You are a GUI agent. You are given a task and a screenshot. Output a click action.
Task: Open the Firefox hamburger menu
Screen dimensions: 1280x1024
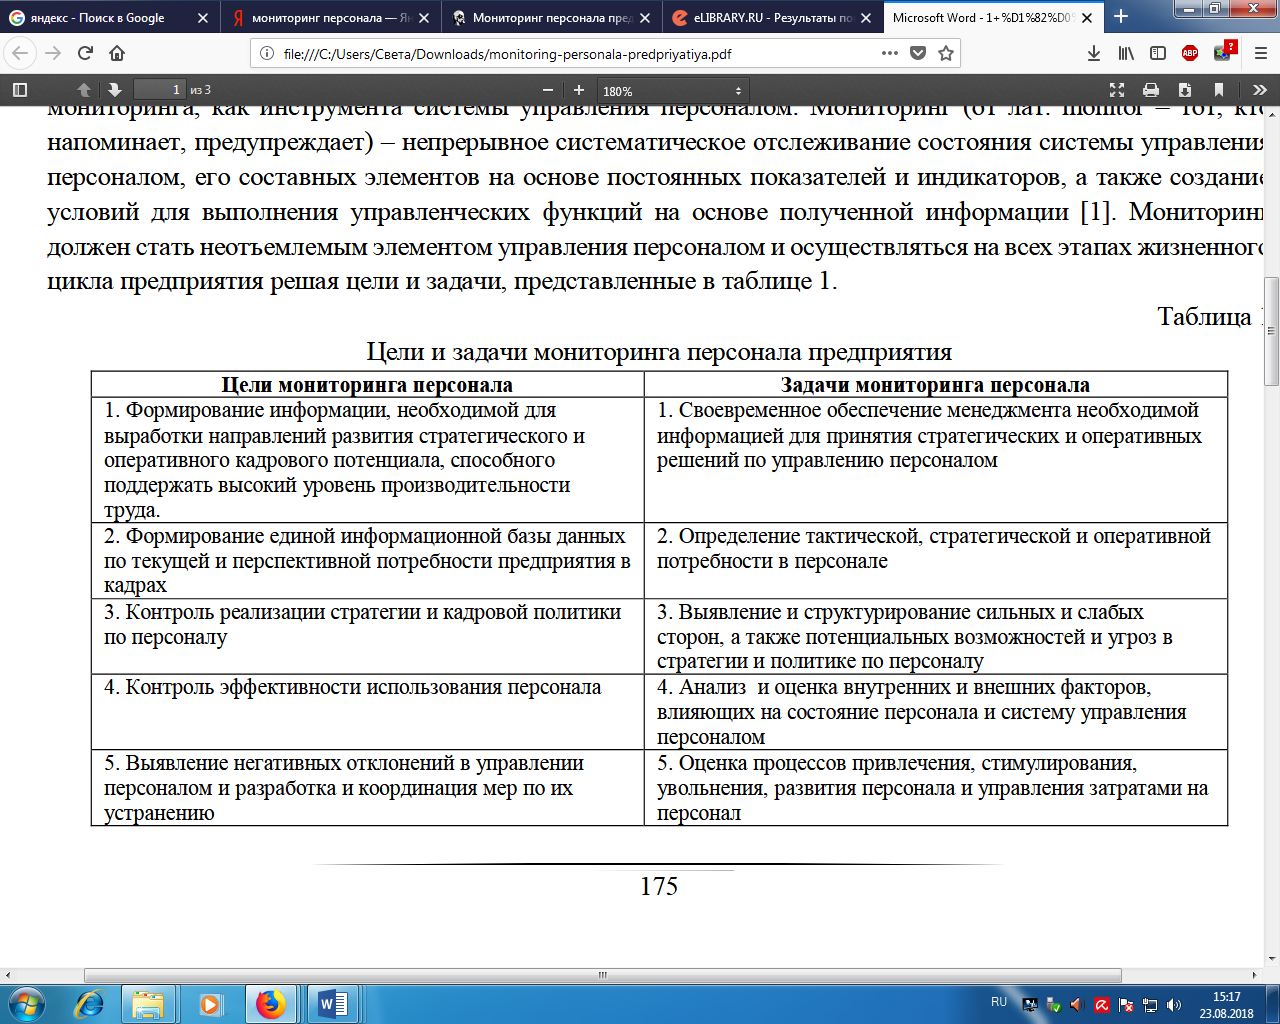pyautogui.click(x=1260, y=53)
